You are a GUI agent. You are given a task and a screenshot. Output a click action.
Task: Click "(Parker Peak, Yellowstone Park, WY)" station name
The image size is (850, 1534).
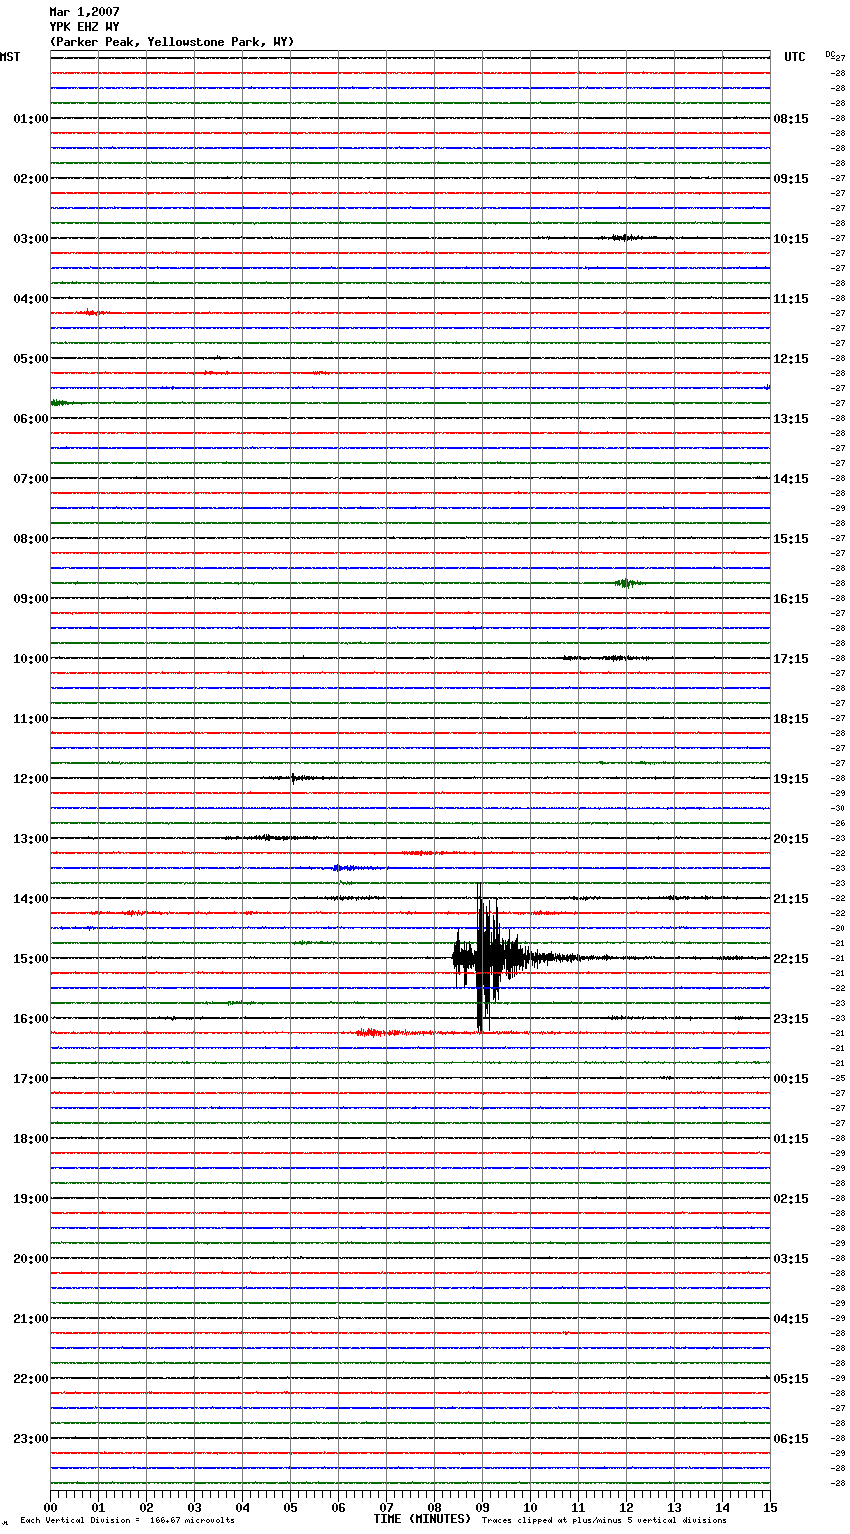click(x=171, y=42)
